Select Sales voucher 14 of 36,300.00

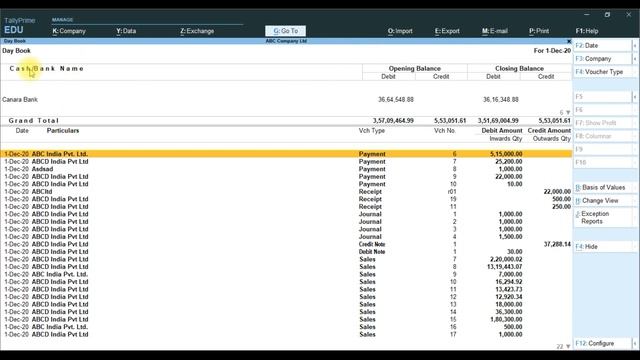(286, 312)
